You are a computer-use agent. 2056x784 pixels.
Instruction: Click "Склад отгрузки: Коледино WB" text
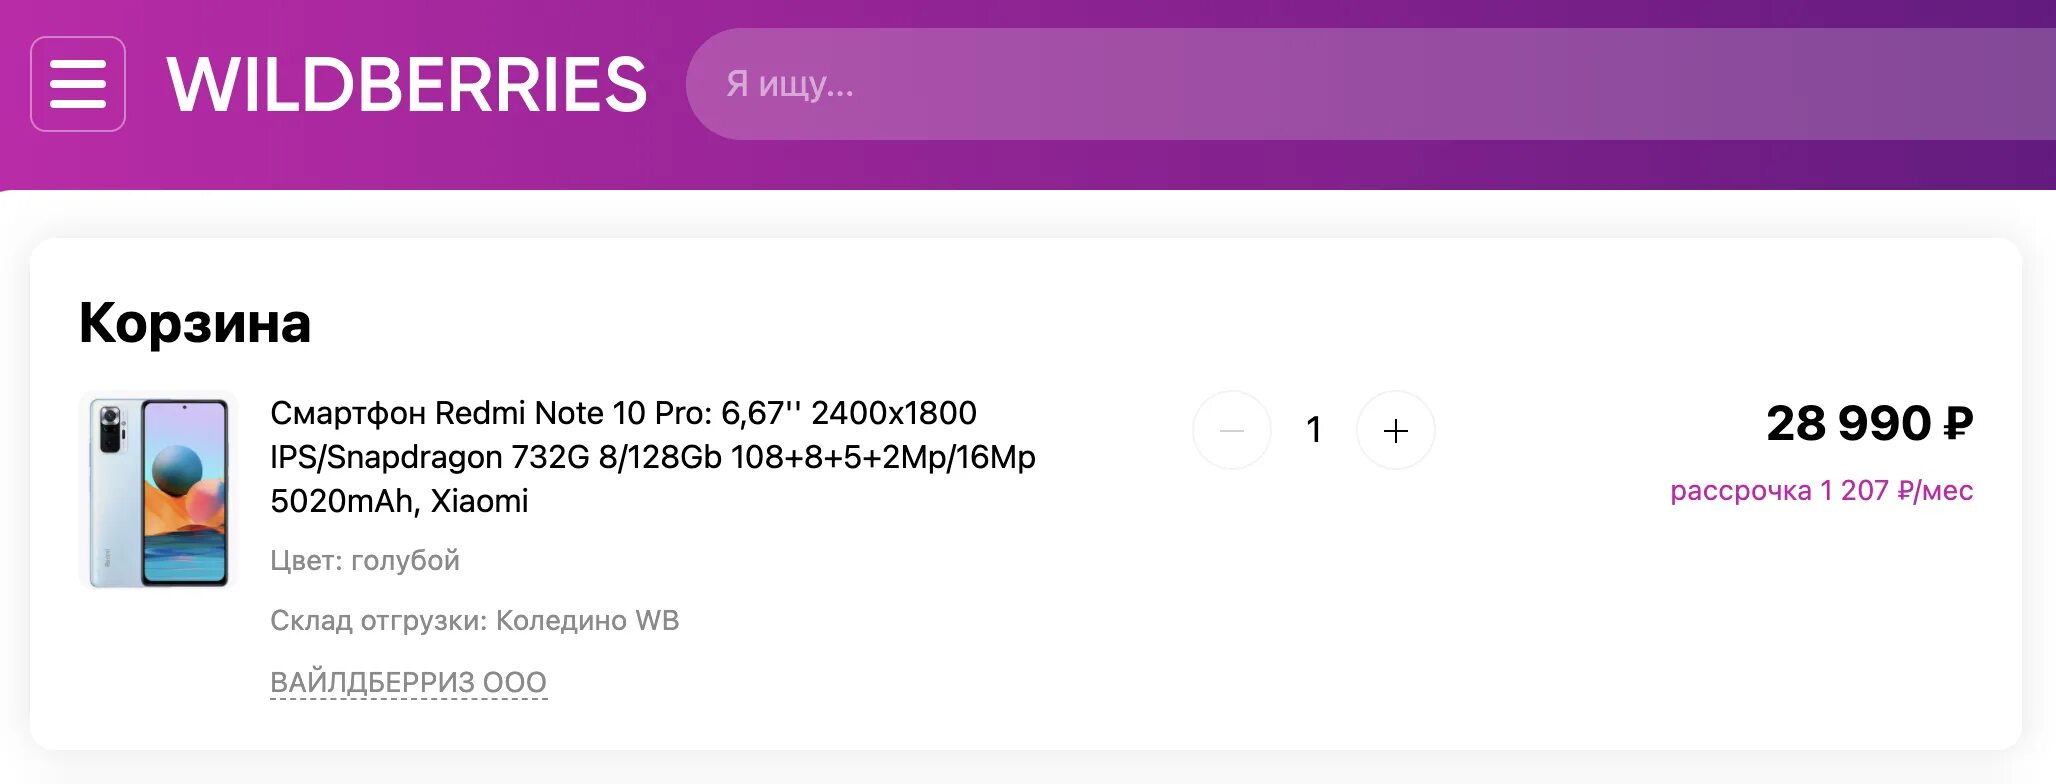474,621
